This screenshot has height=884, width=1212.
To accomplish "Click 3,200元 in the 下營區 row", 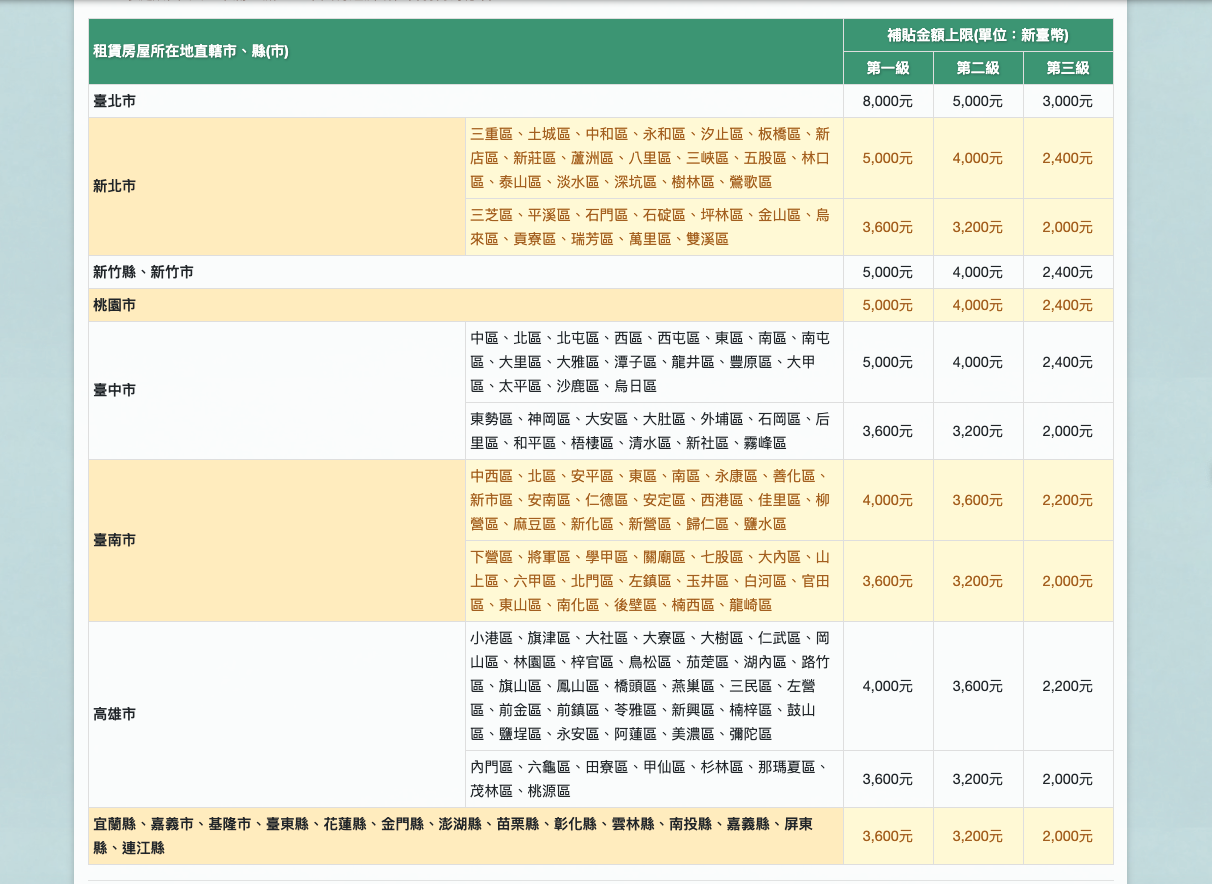I will pyautogui.click(x=978, y=581).
